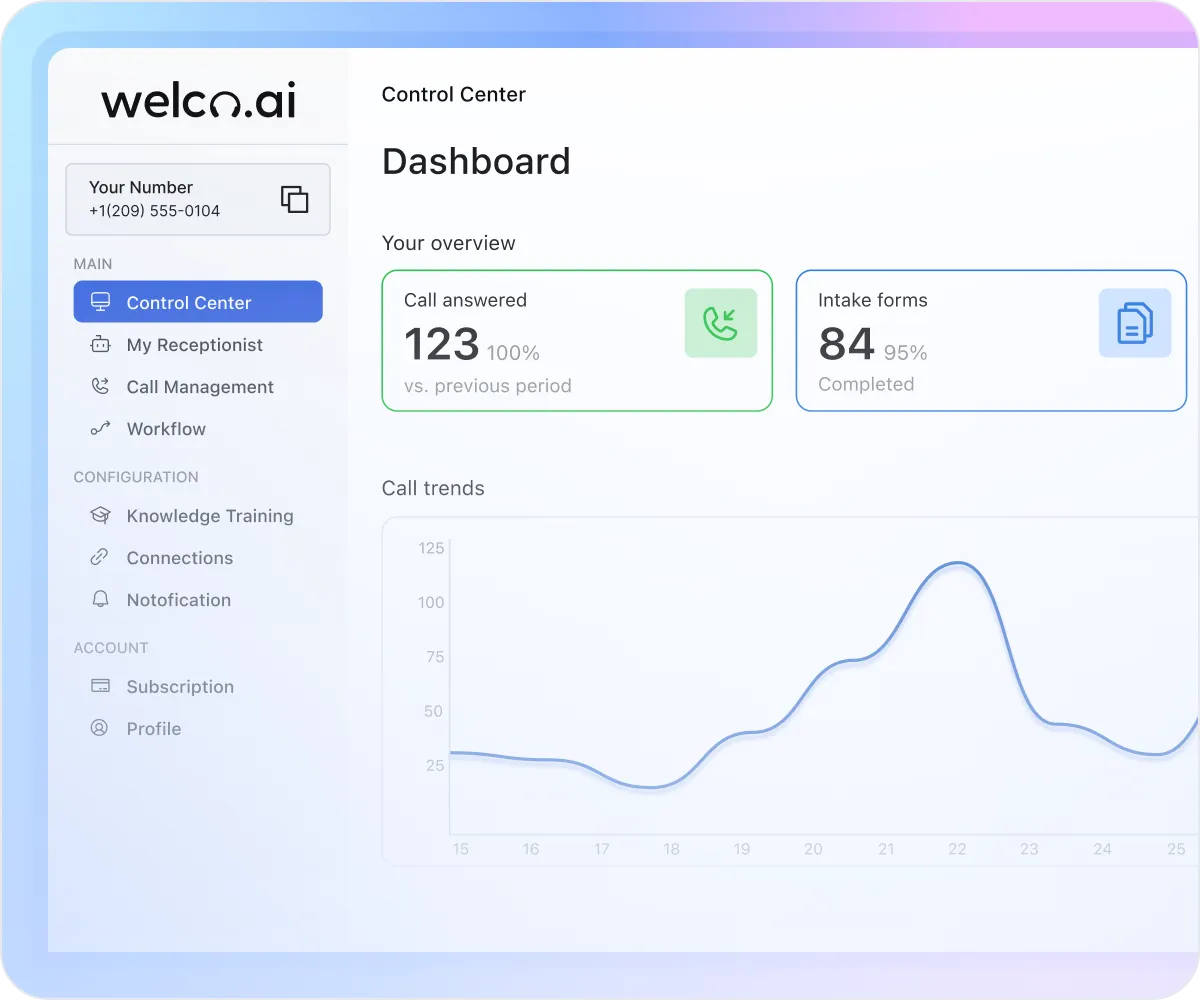Copy your phone number using the copy icon
1200x1000 pixels.
tap(295, 199)
